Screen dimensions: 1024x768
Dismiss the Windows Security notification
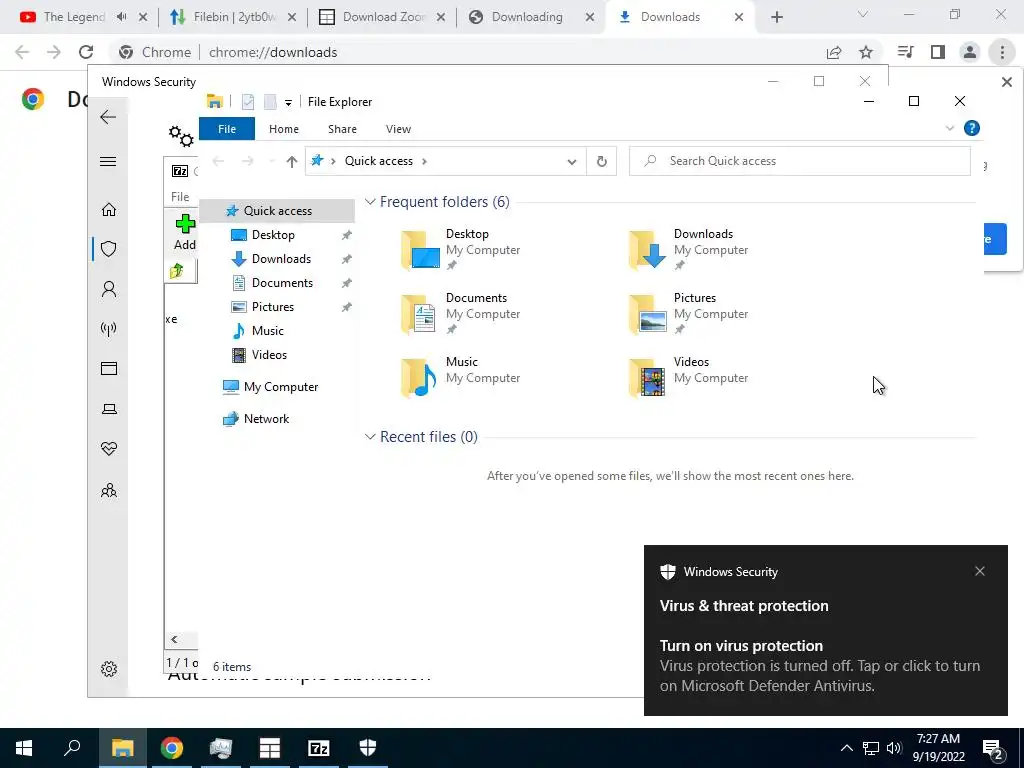pyautogui.click(x=980, y=571)
